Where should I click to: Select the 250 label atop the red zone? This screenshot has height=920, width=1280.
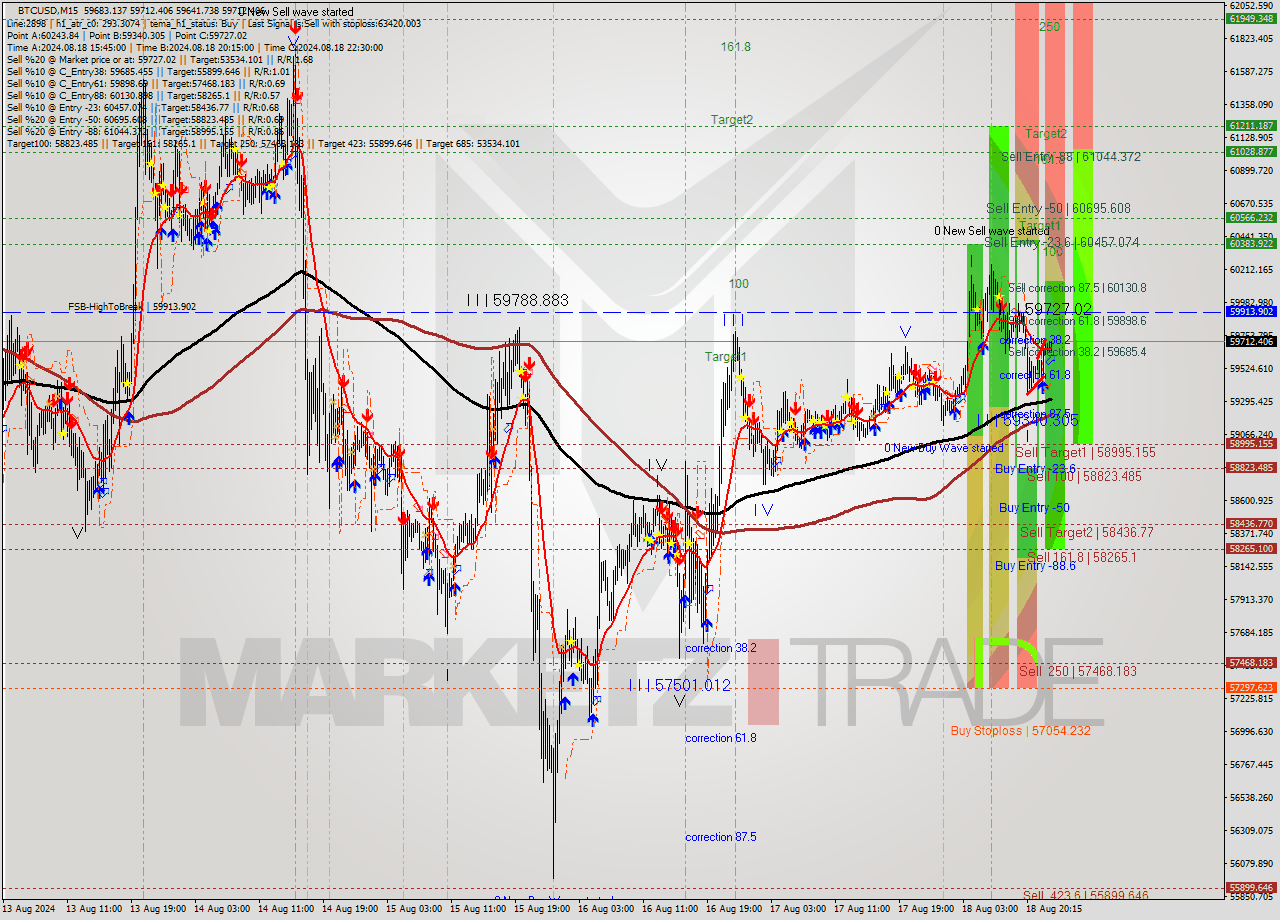pyautogui.click(x=1050, y=27)
